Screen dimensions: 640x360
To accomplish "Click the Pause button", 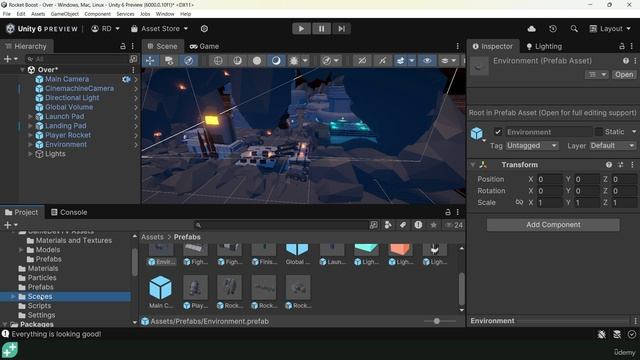I will 321,29.
